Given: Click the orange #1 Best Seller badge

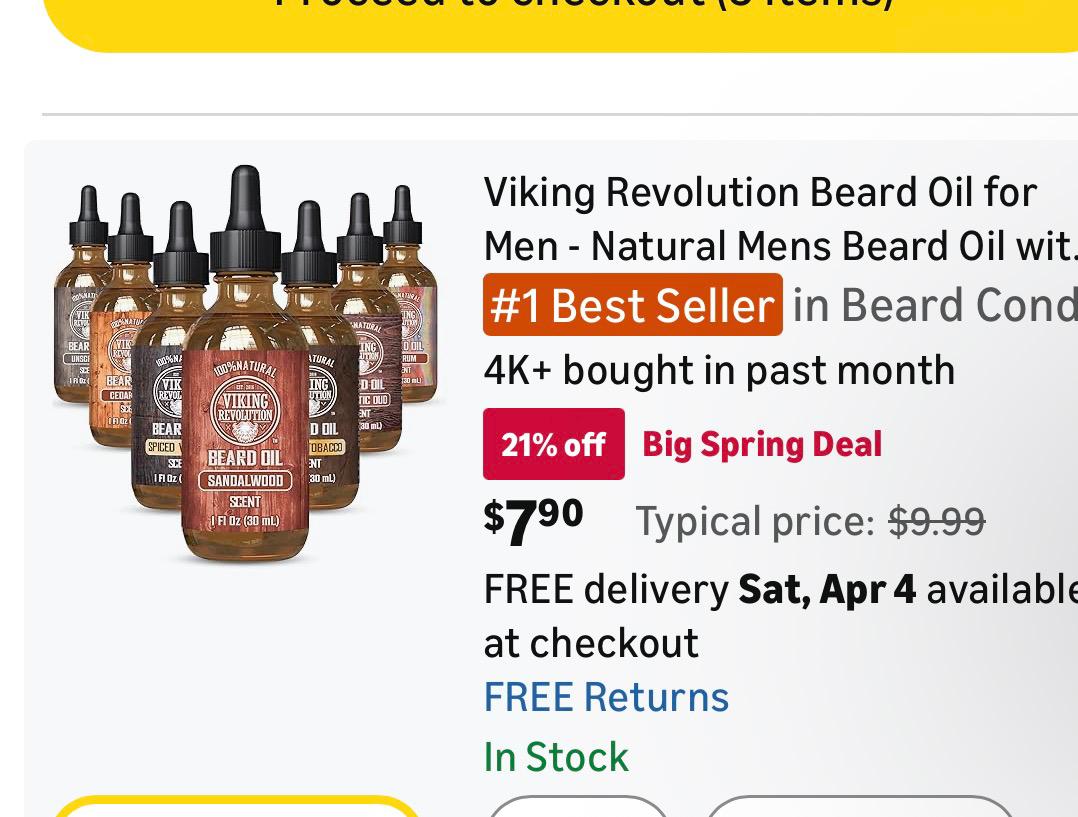Looking at the screenshot, I should pyautogui.click(x=632, y=305).
